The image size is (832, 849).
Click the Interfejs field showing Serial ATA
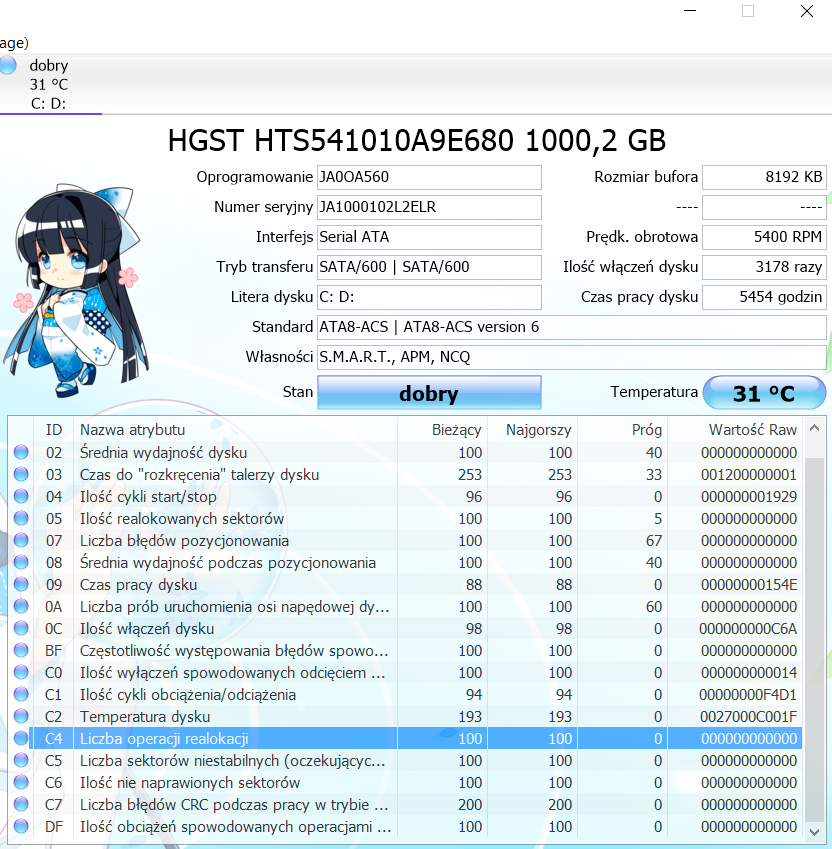coord(429,237)
